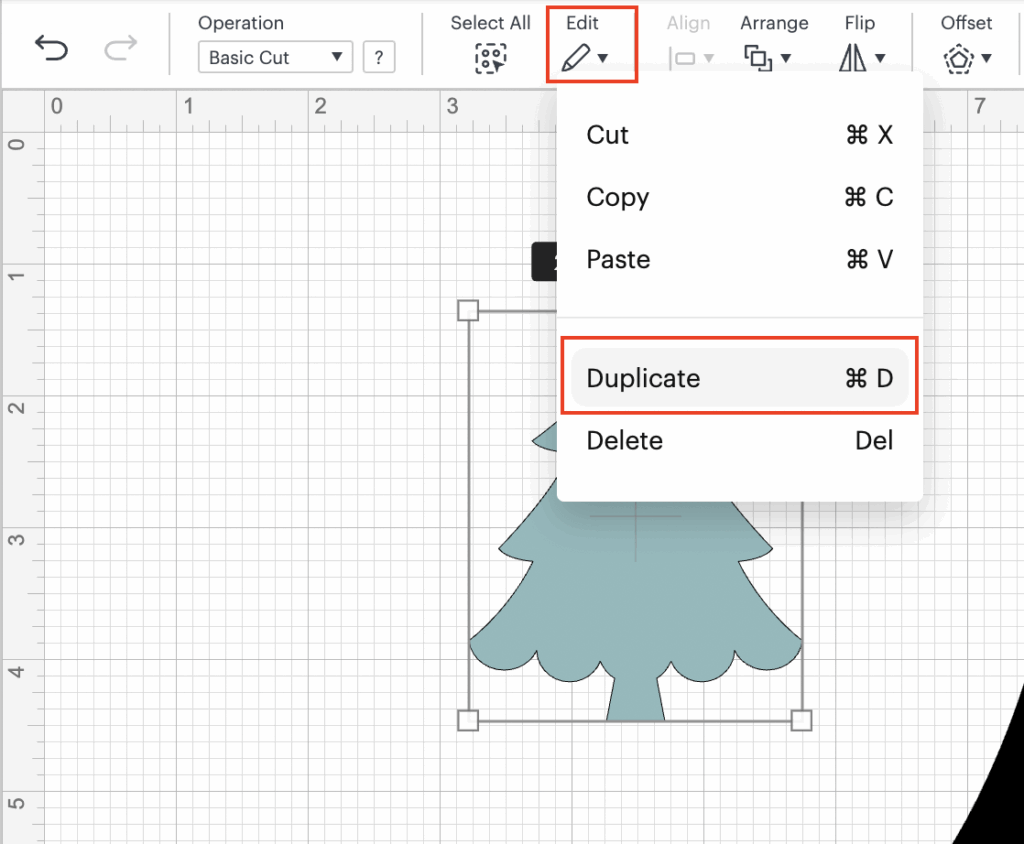The image size is (1024, 844).
Task: Click the Undo arrow
Action: coord(51,48)
